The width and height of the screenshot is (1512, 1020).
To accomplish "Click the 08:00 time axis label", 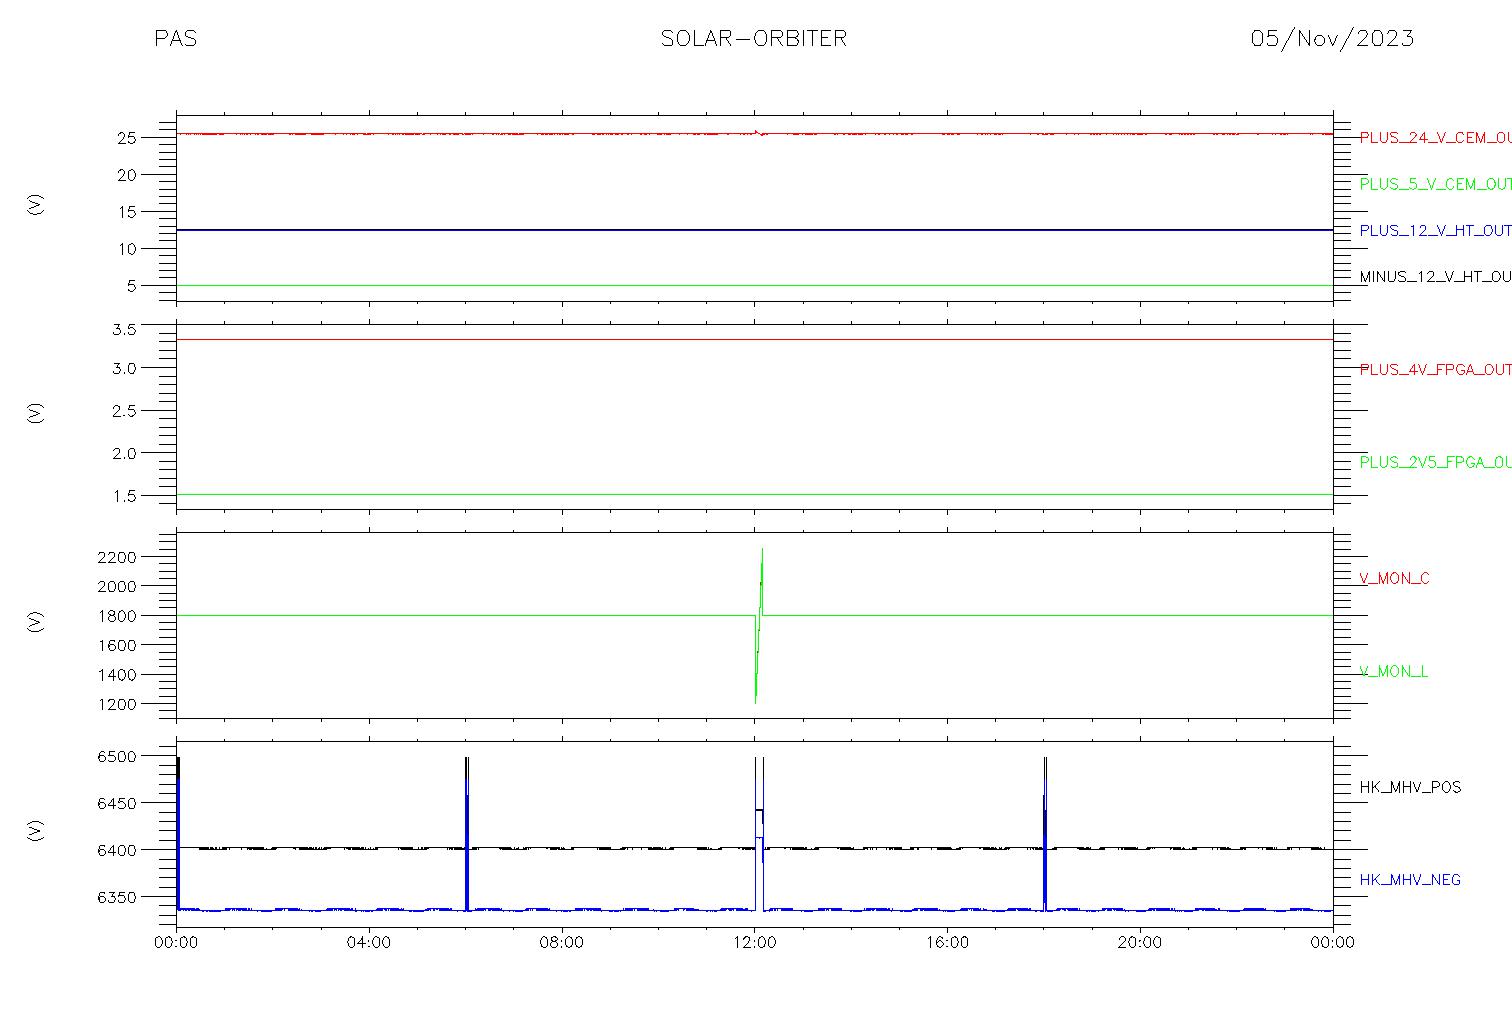I will click(561, 943).
